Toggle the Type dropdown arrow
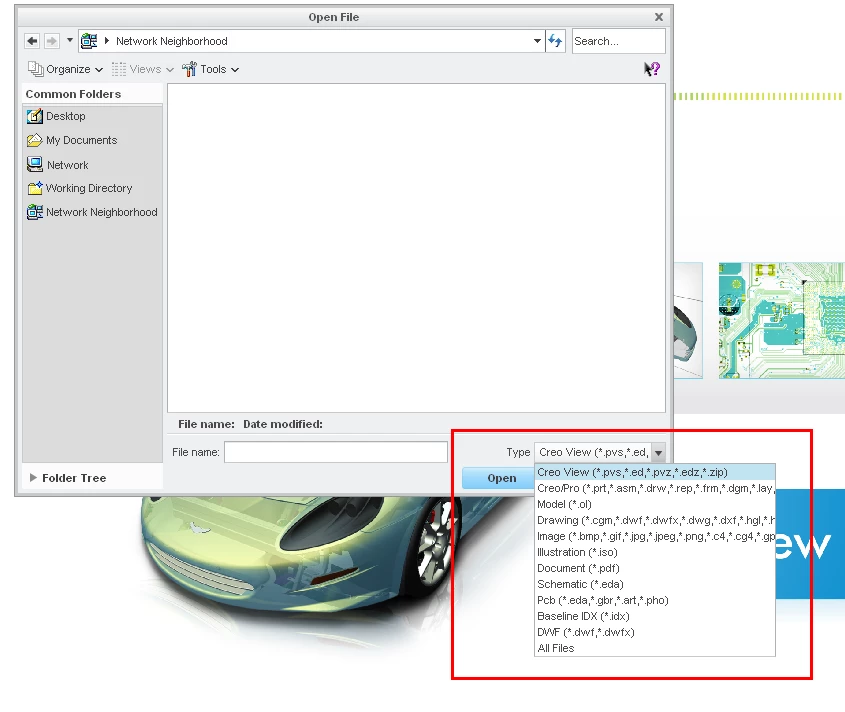 coord(658,452)
